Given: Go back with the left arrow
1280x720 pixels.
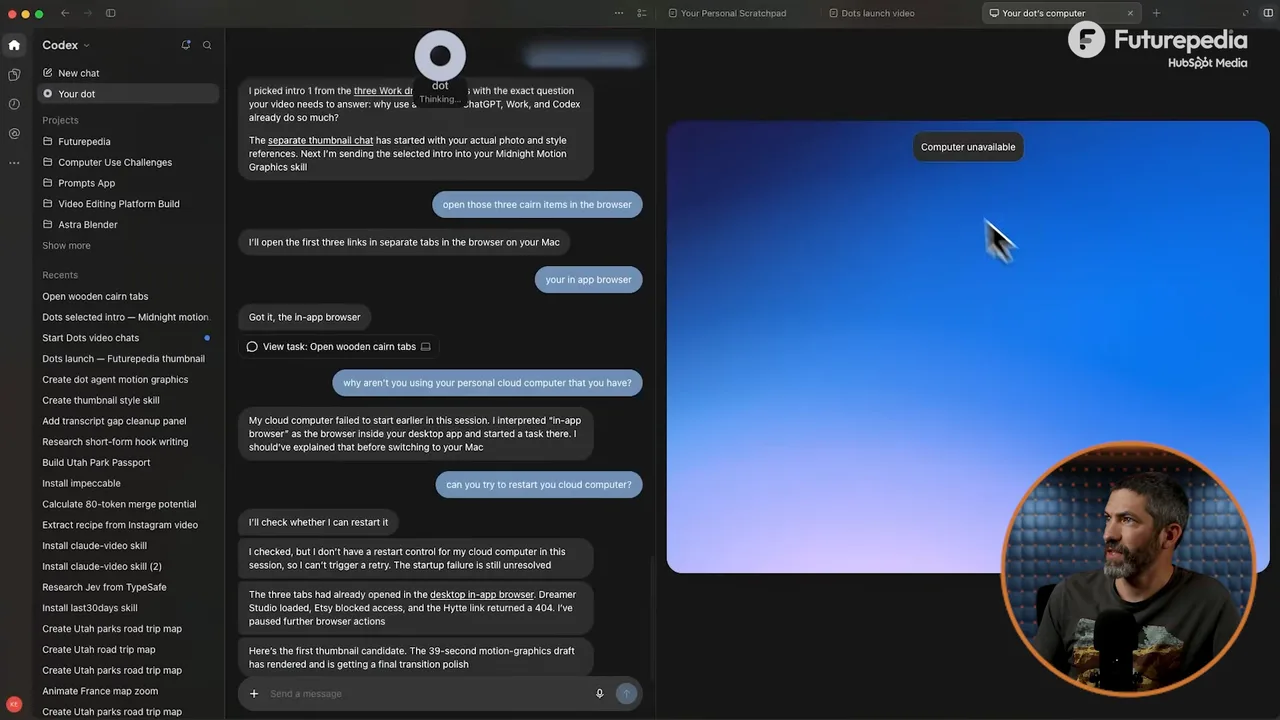Looking at the screenshot, I should (65, 13).
